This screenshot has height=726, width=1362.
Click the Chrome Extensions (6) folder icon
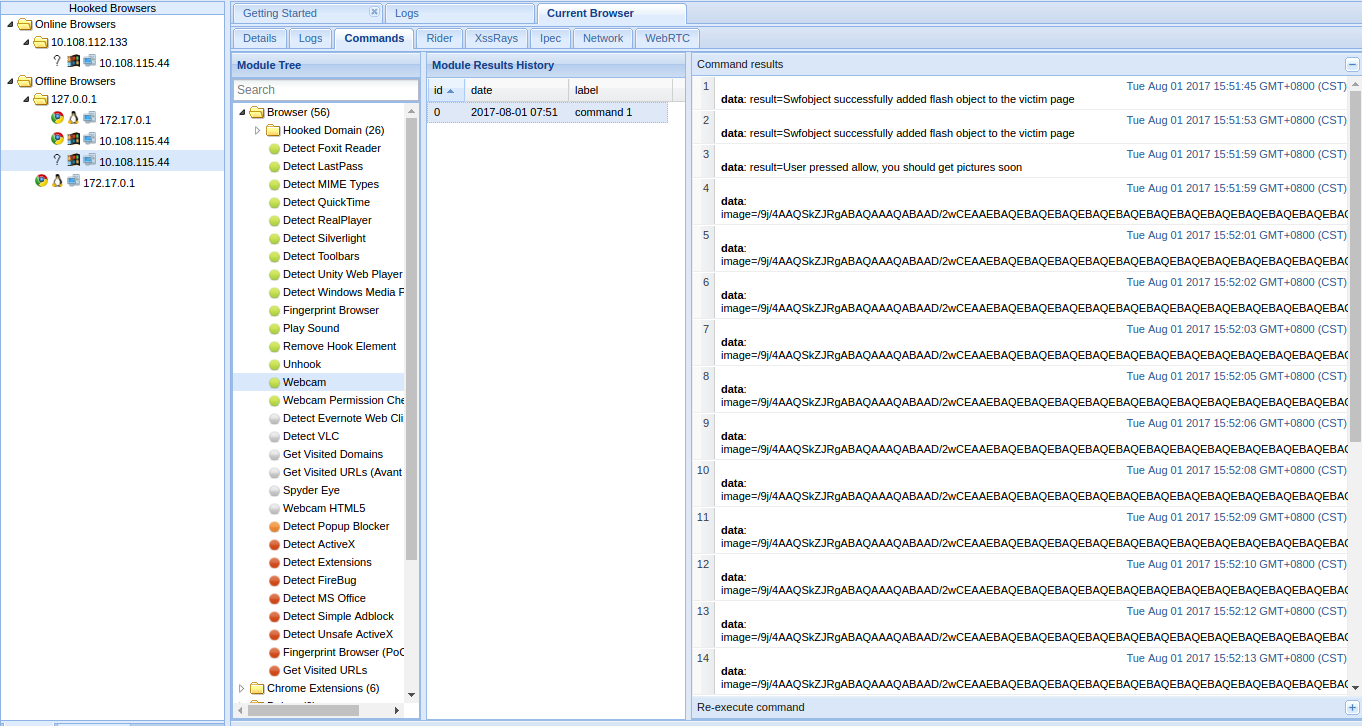(257, 688)
